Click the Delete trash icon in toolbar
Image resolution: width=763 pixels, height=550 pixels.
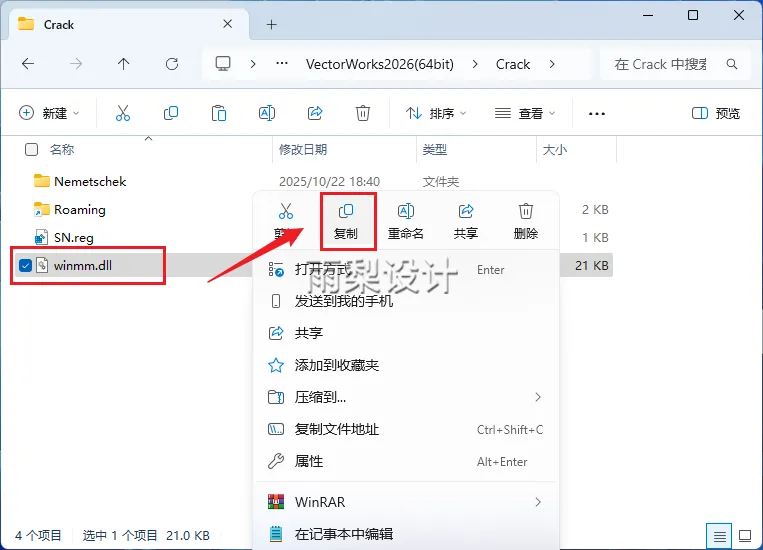pos(363,113)
